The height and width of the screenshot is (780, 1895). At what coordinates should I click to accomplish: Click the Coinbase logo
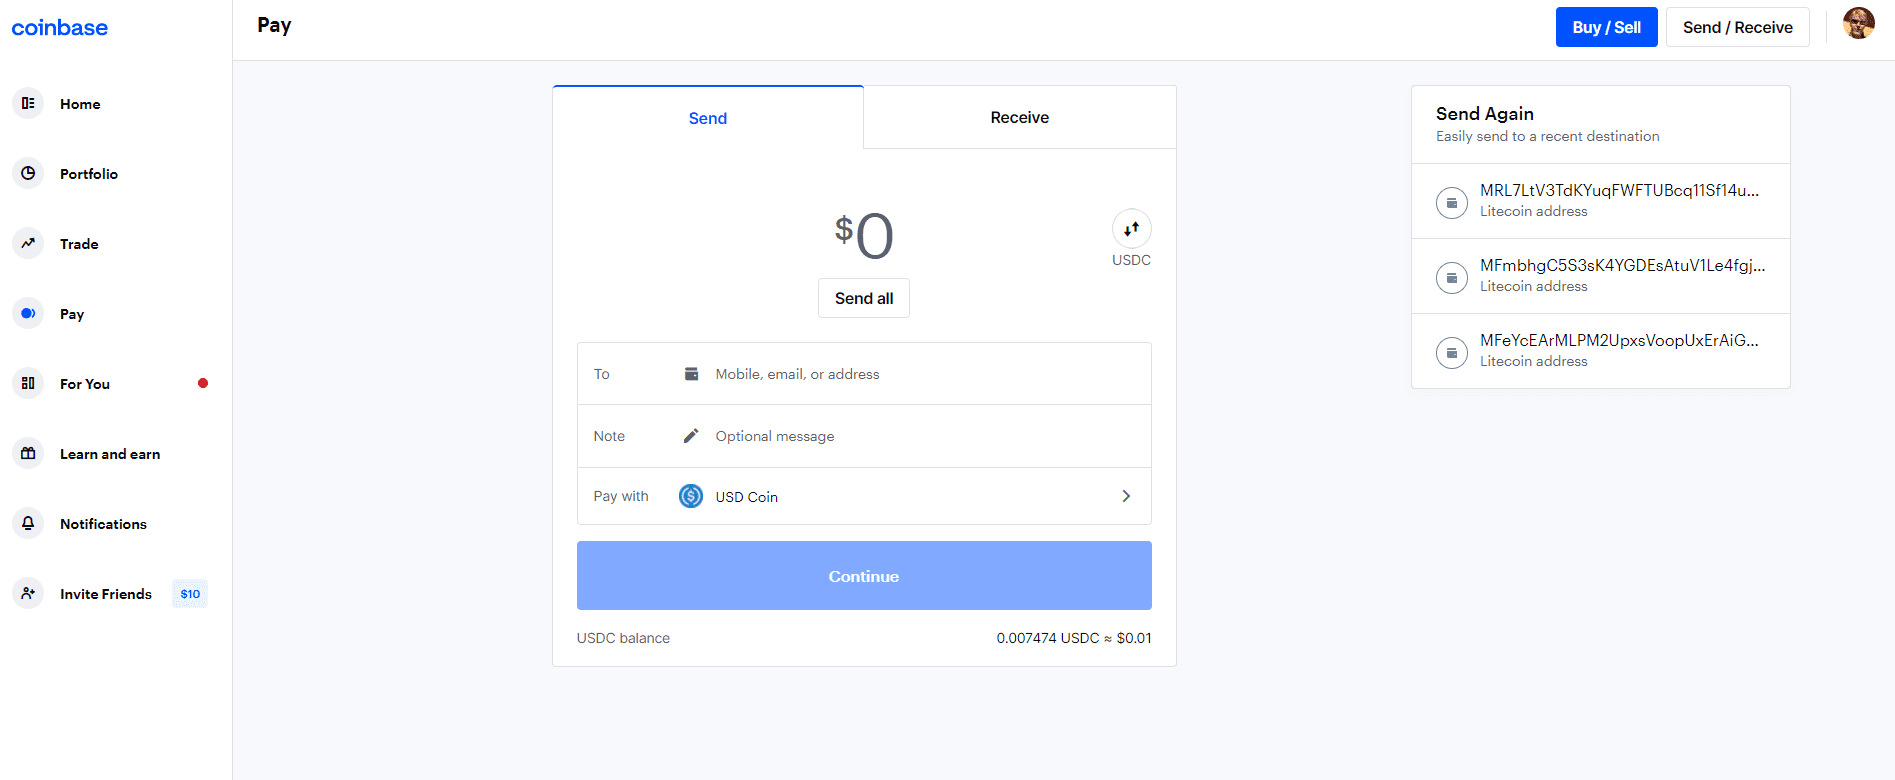(59, 28)
